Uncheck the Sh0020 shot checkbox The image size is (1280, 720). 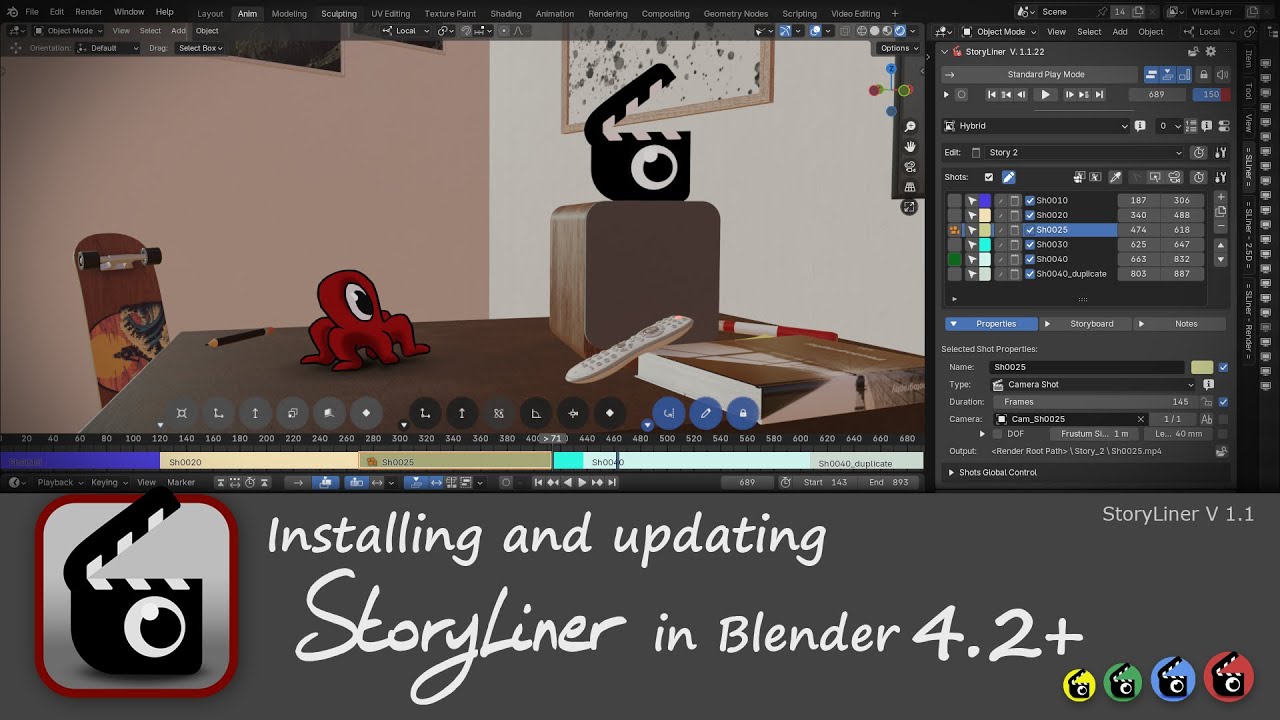(x=1030, y=215)
